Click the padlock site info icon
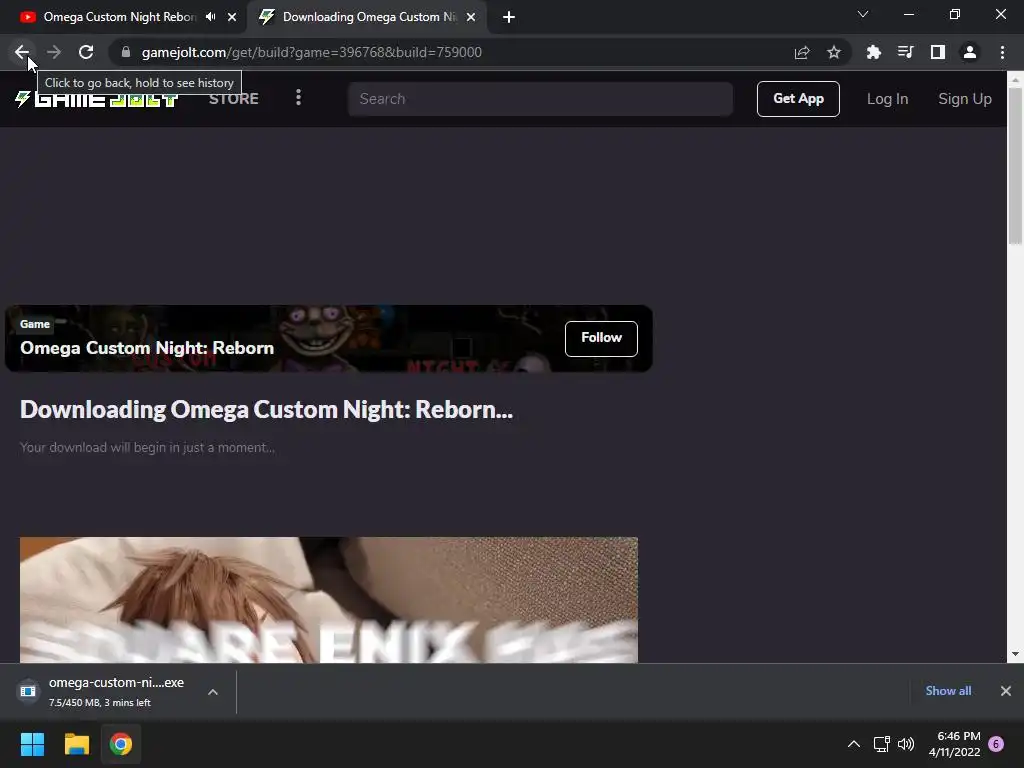 click(x=126, y=52)
